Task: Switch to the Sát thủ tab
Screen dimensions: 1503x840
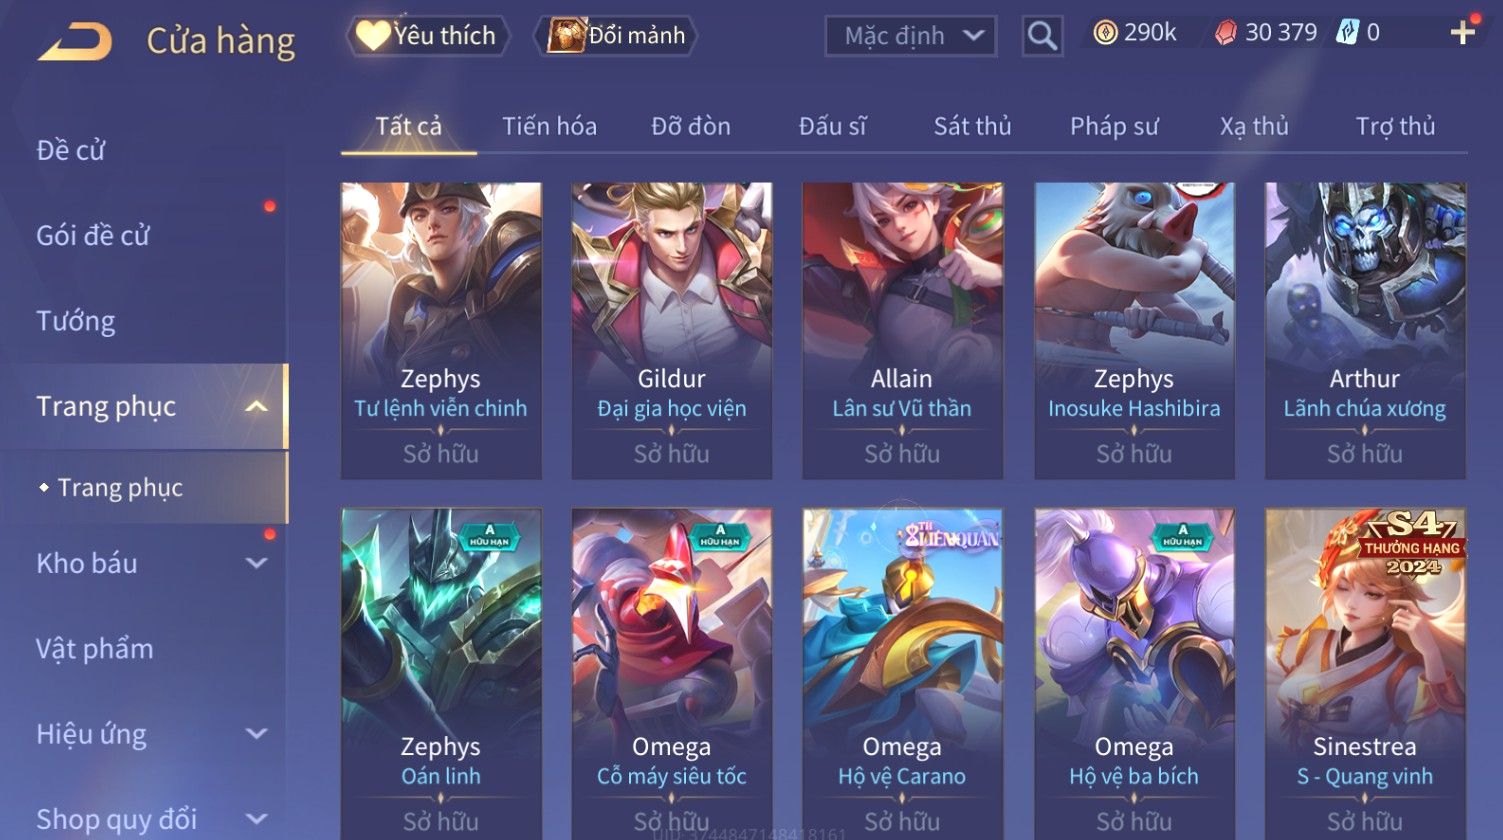Action: (972, 126)
